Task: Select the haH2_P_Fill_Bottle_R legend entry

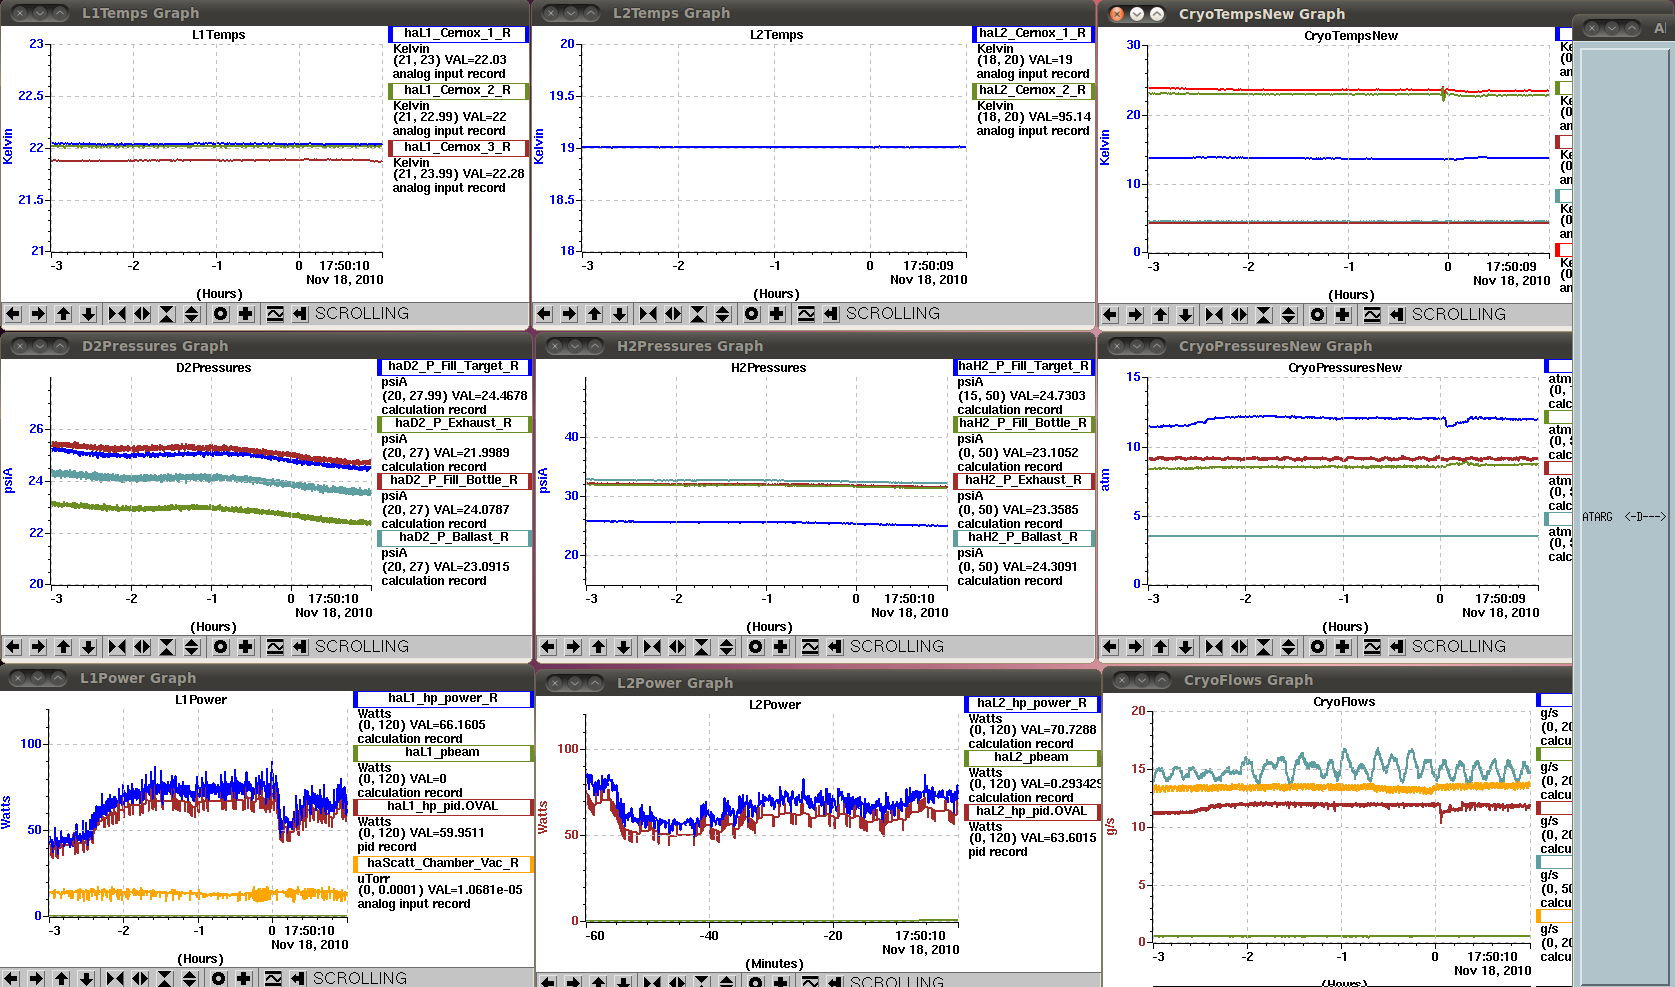Action: (1024, 423)
